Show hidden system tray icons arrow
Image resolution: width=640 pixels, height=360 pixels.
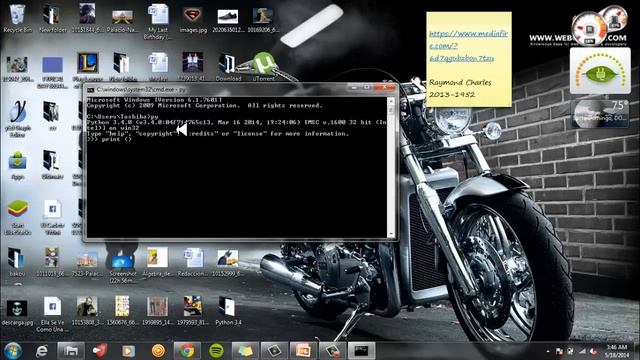[x=547, y=351]
